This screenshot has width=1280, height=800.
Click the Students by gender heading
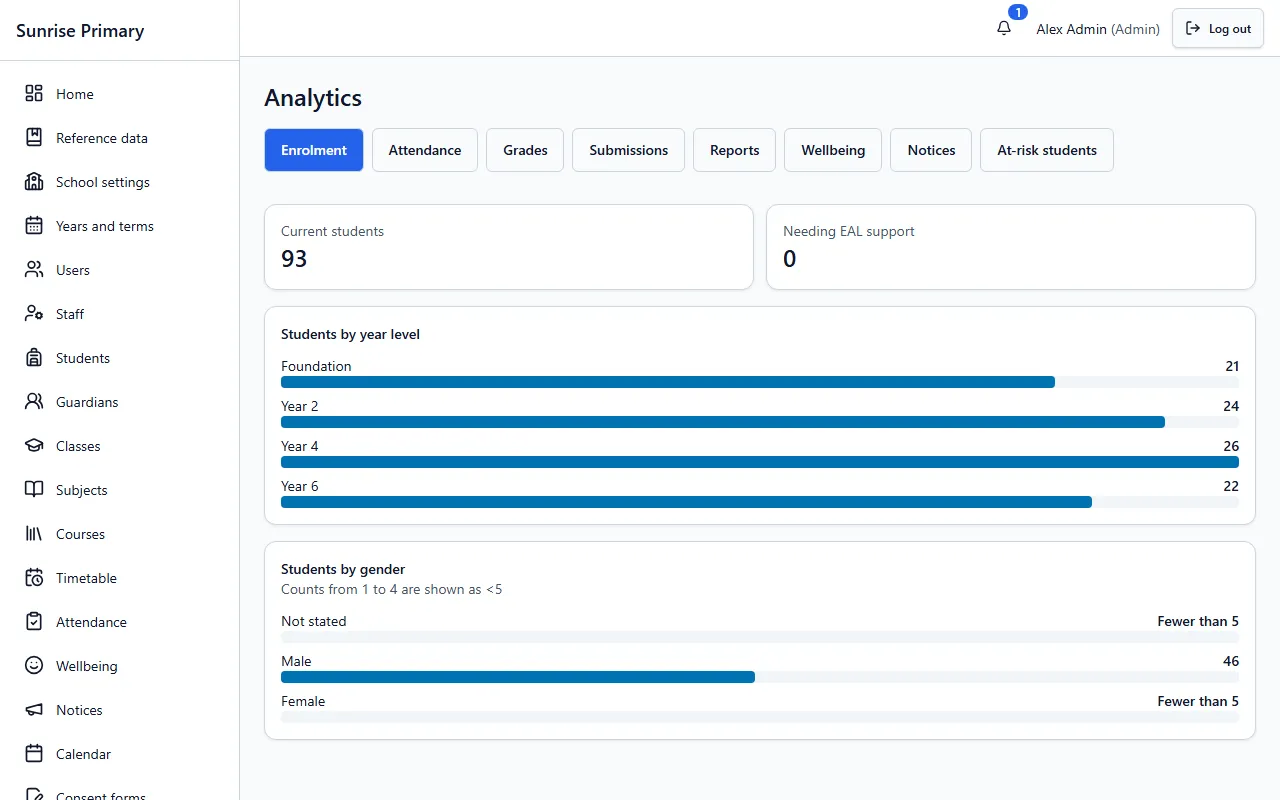[x=343, y=569]
